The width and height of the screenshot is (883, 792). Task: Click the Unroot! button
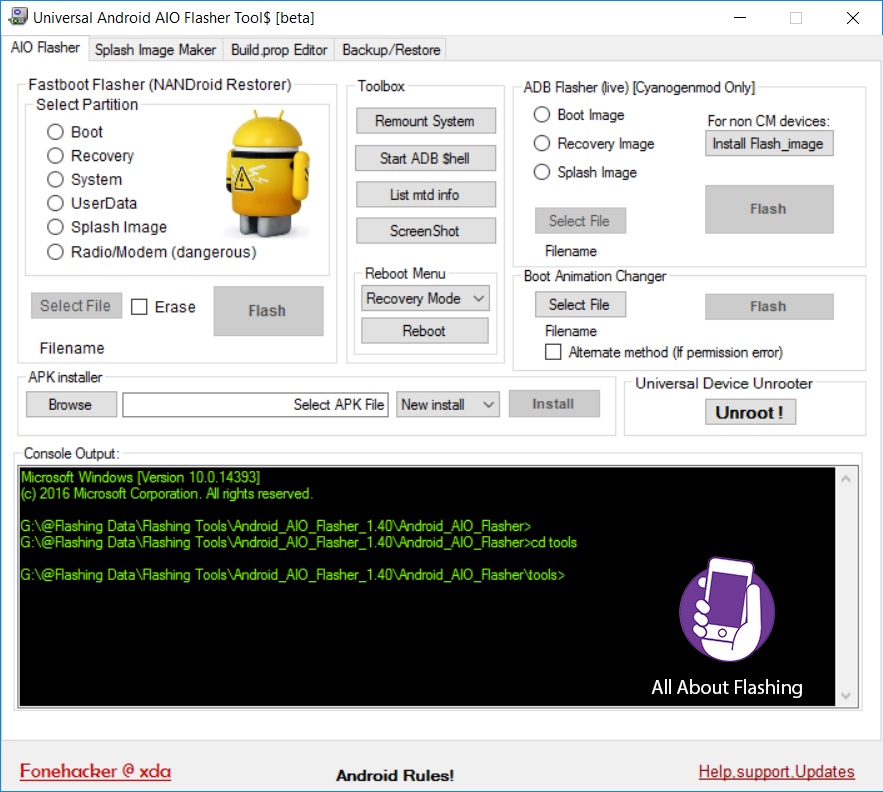[749, 411]
